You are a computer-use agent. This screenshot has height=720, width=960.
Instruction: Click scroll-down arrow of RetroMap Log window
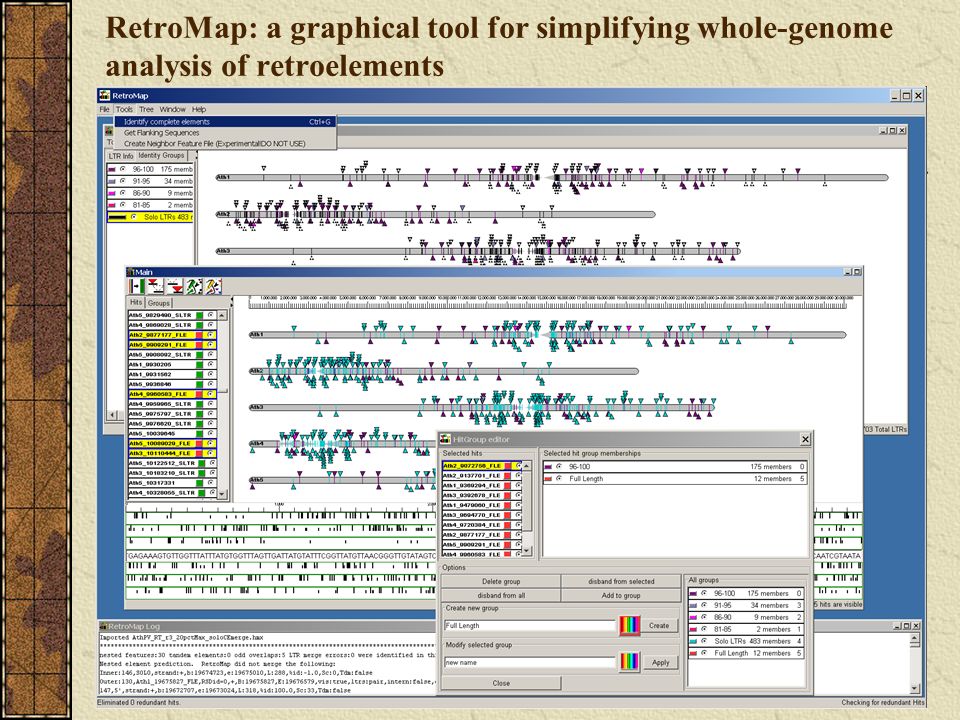coord(914,689)
